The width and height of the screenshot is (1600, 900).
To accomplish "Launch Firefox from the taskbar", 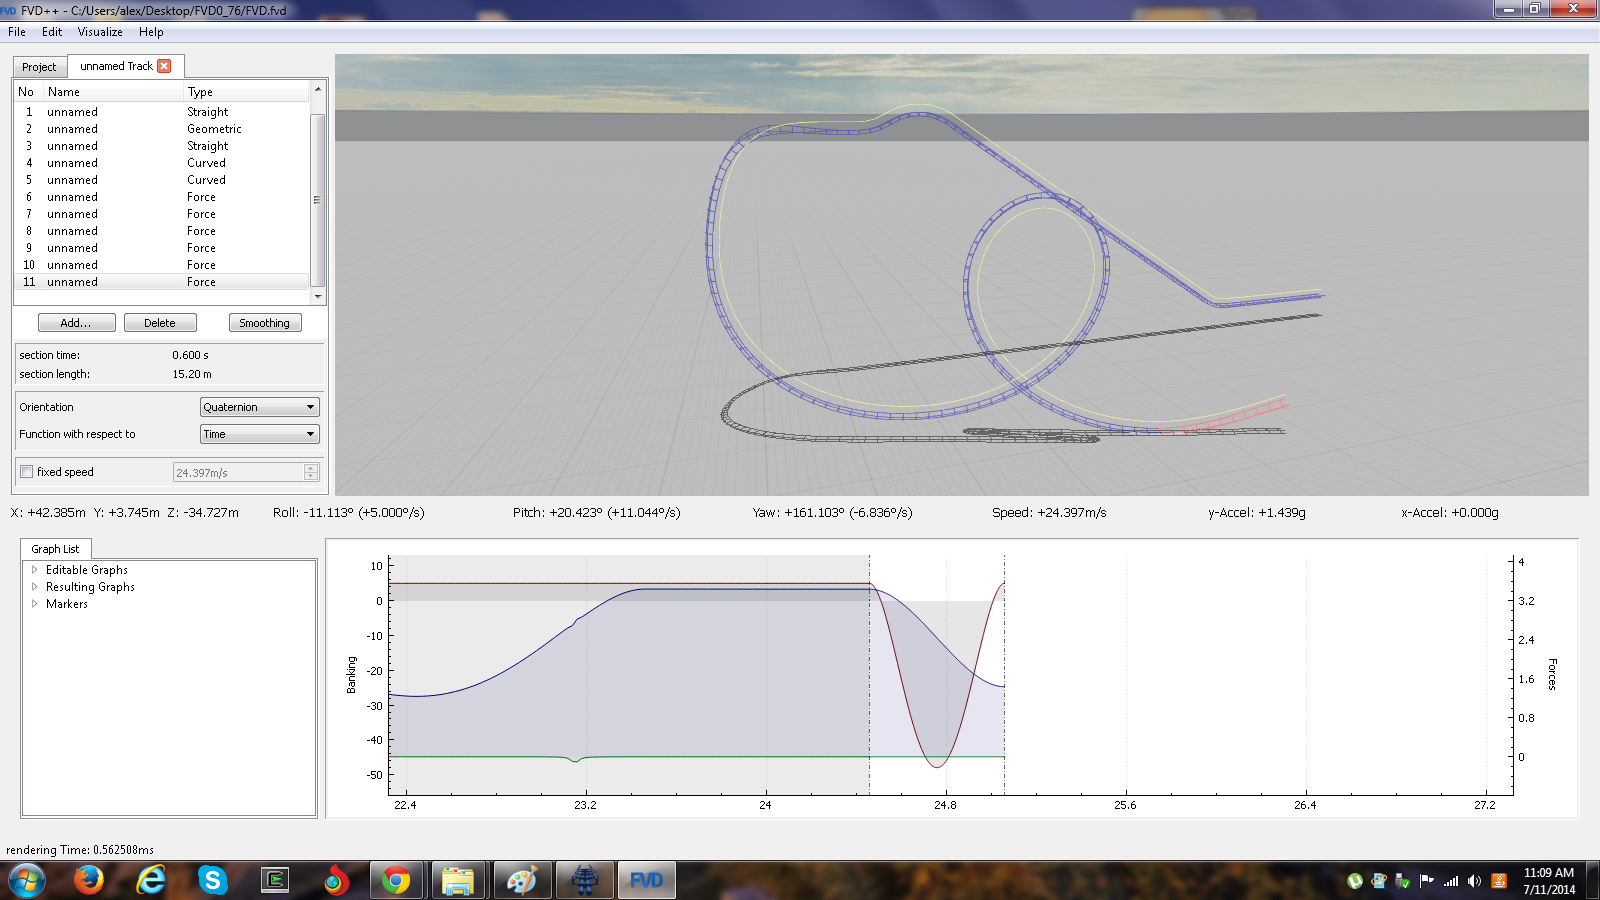I will [89, 880].
